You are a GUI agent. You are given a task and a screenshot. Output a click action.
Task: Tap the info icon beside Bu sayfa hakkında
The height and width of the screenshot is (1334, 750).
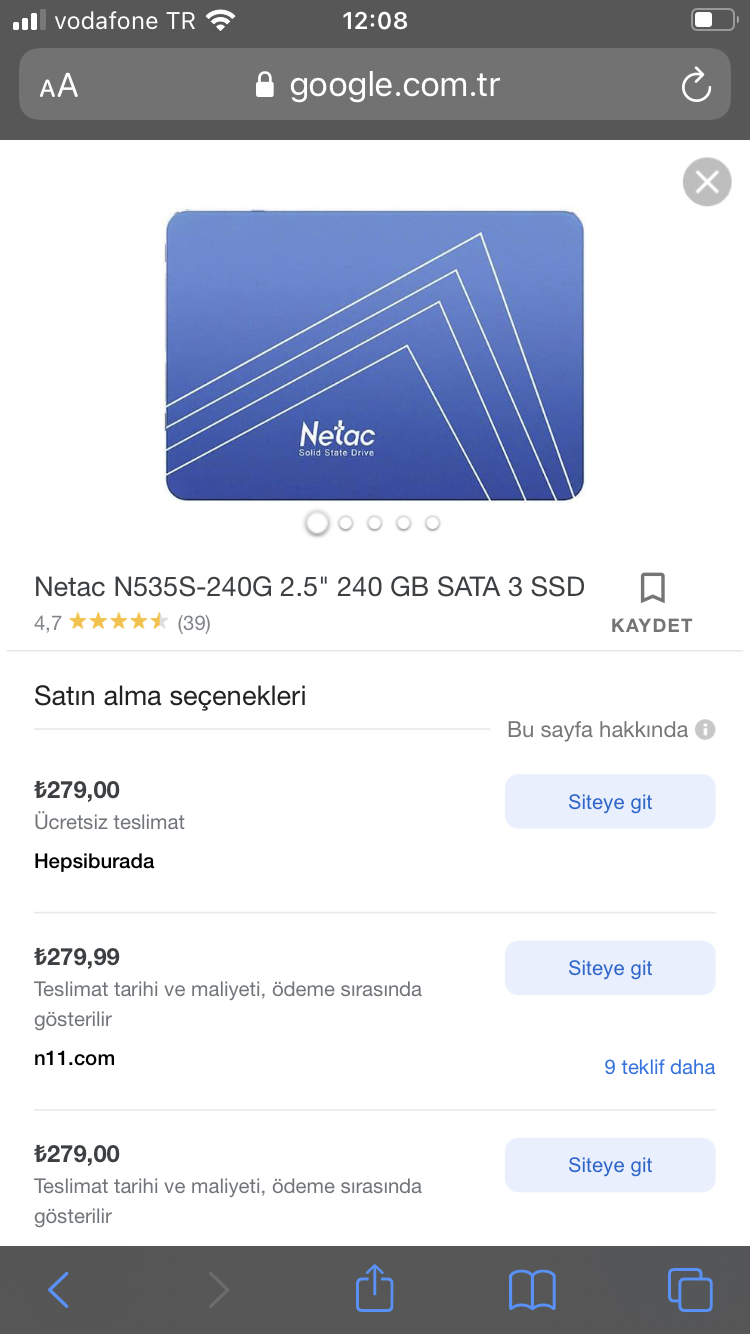[x=705, y=729]
